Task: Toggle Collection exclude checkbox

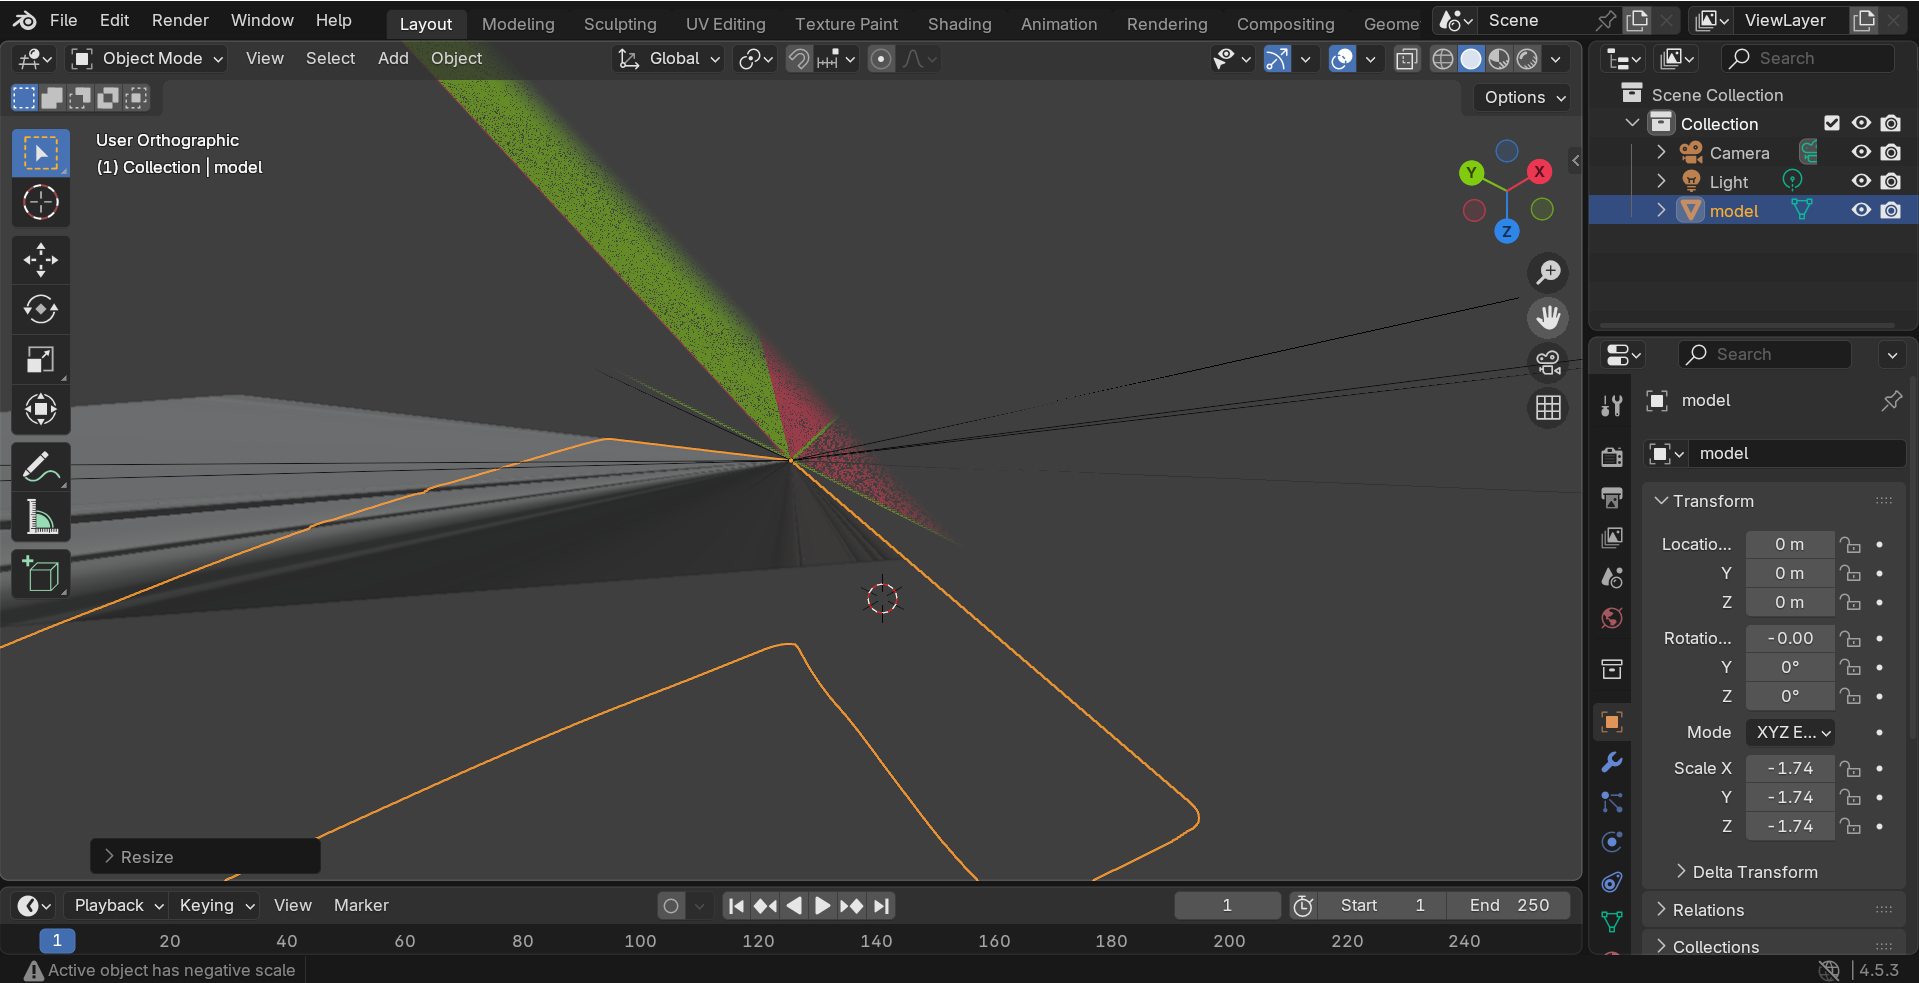Action: [1832, 123]
